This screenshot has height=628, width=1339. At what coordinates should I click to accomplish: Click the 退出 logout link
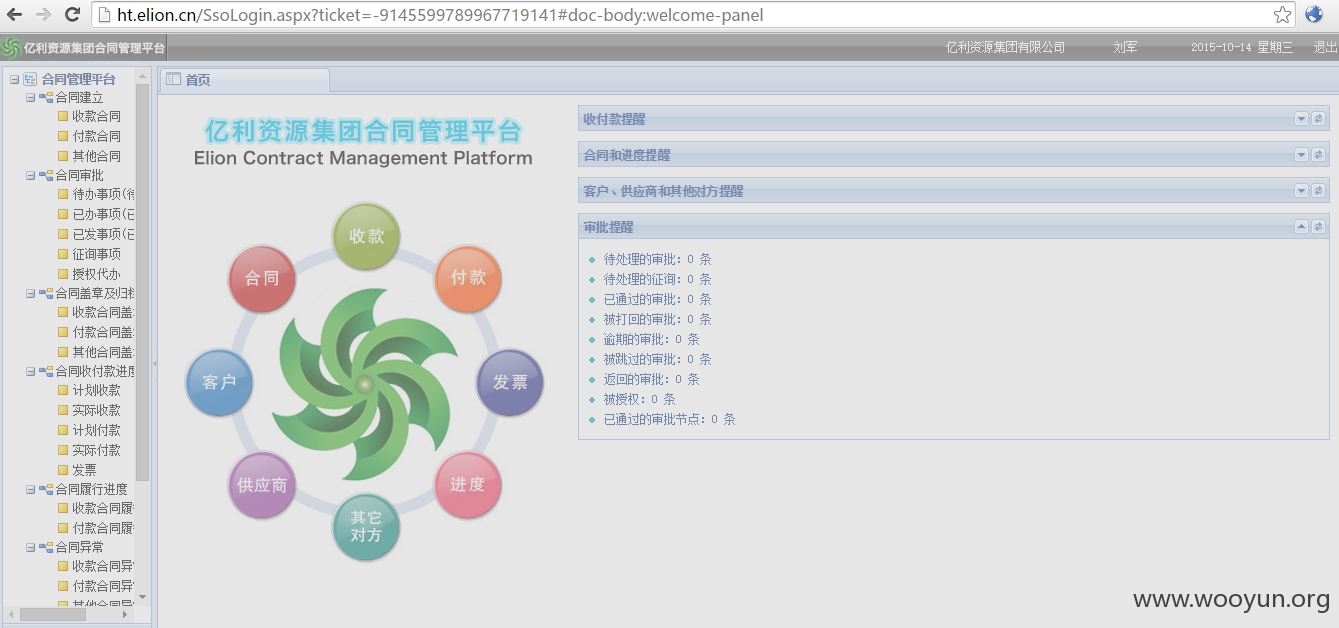click(1325, 47)
